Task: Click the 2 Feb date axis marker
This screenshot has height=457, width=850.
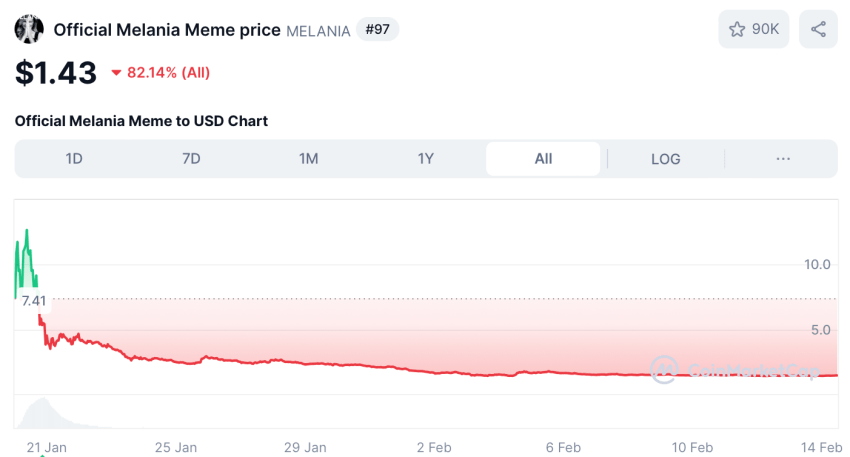Action: pyautogui.click(x=434, y=447)
